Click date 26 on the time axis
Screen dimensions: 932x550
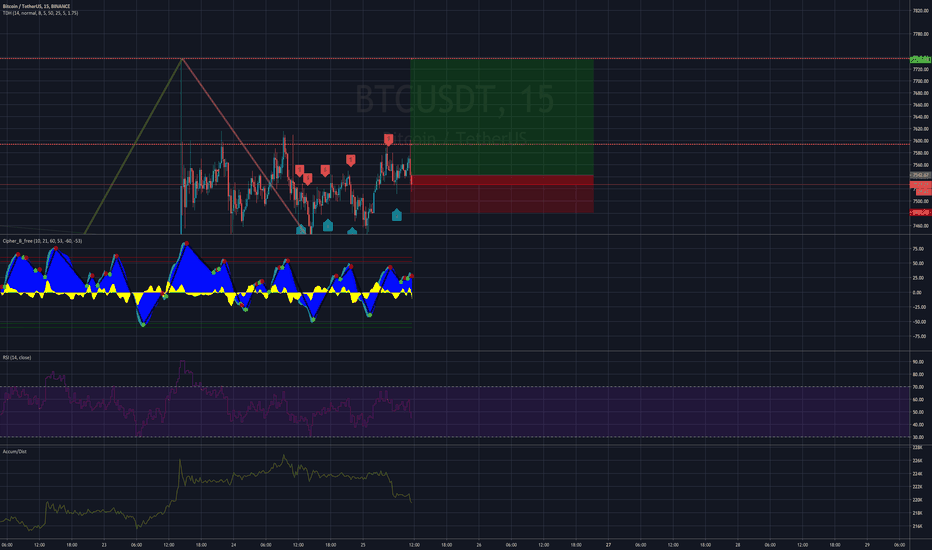point(479,545)
